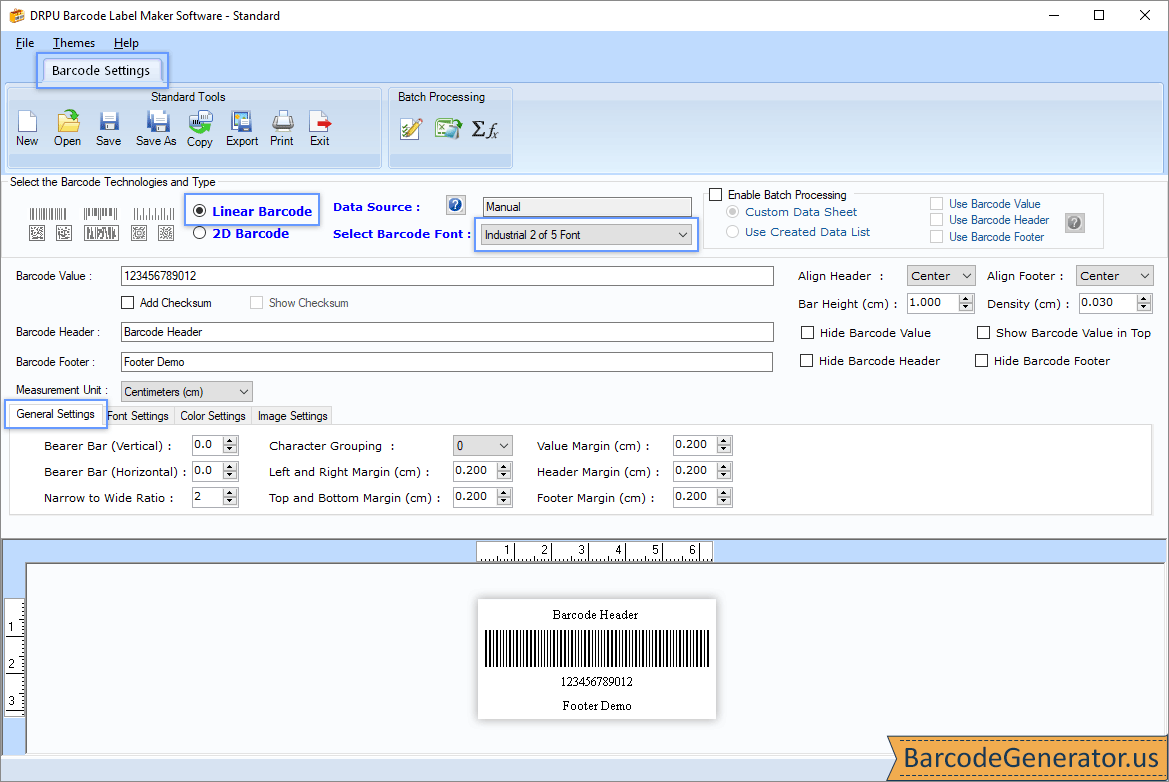
Task: Click the Barcode Footer text field
Action: click(x=447, y=362)
